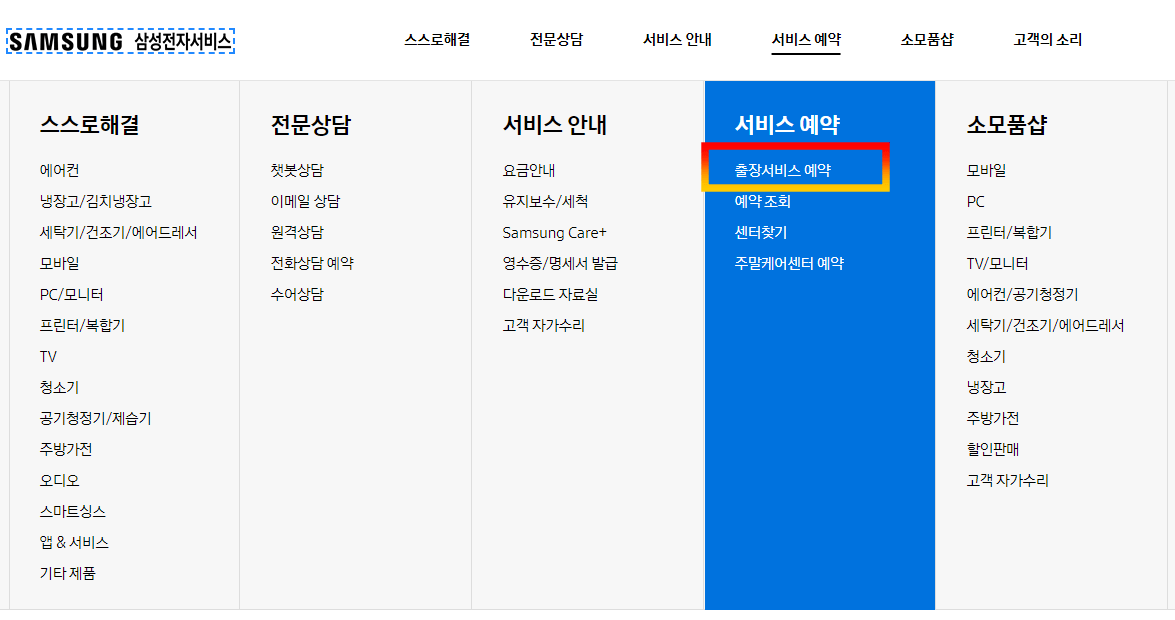Open 예약 조회 link

coord(762,201)
